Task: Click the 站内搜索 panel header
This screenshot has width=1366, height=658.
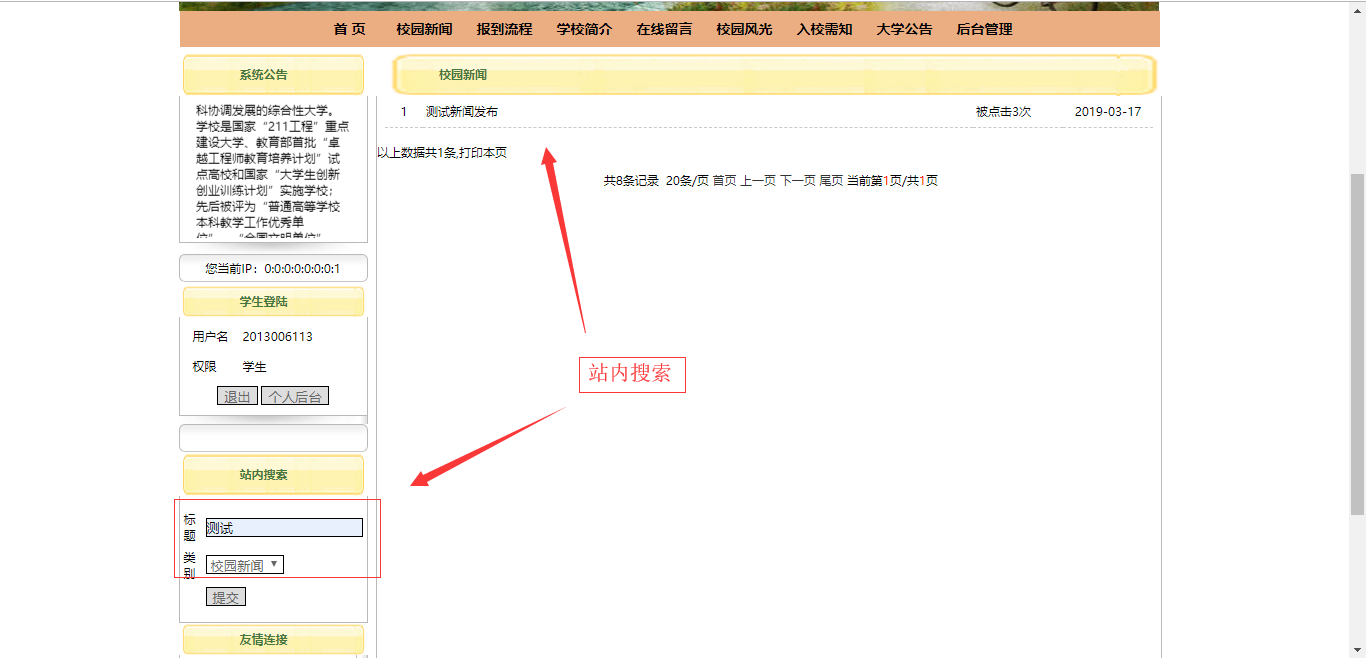Action: click(273, 475)
